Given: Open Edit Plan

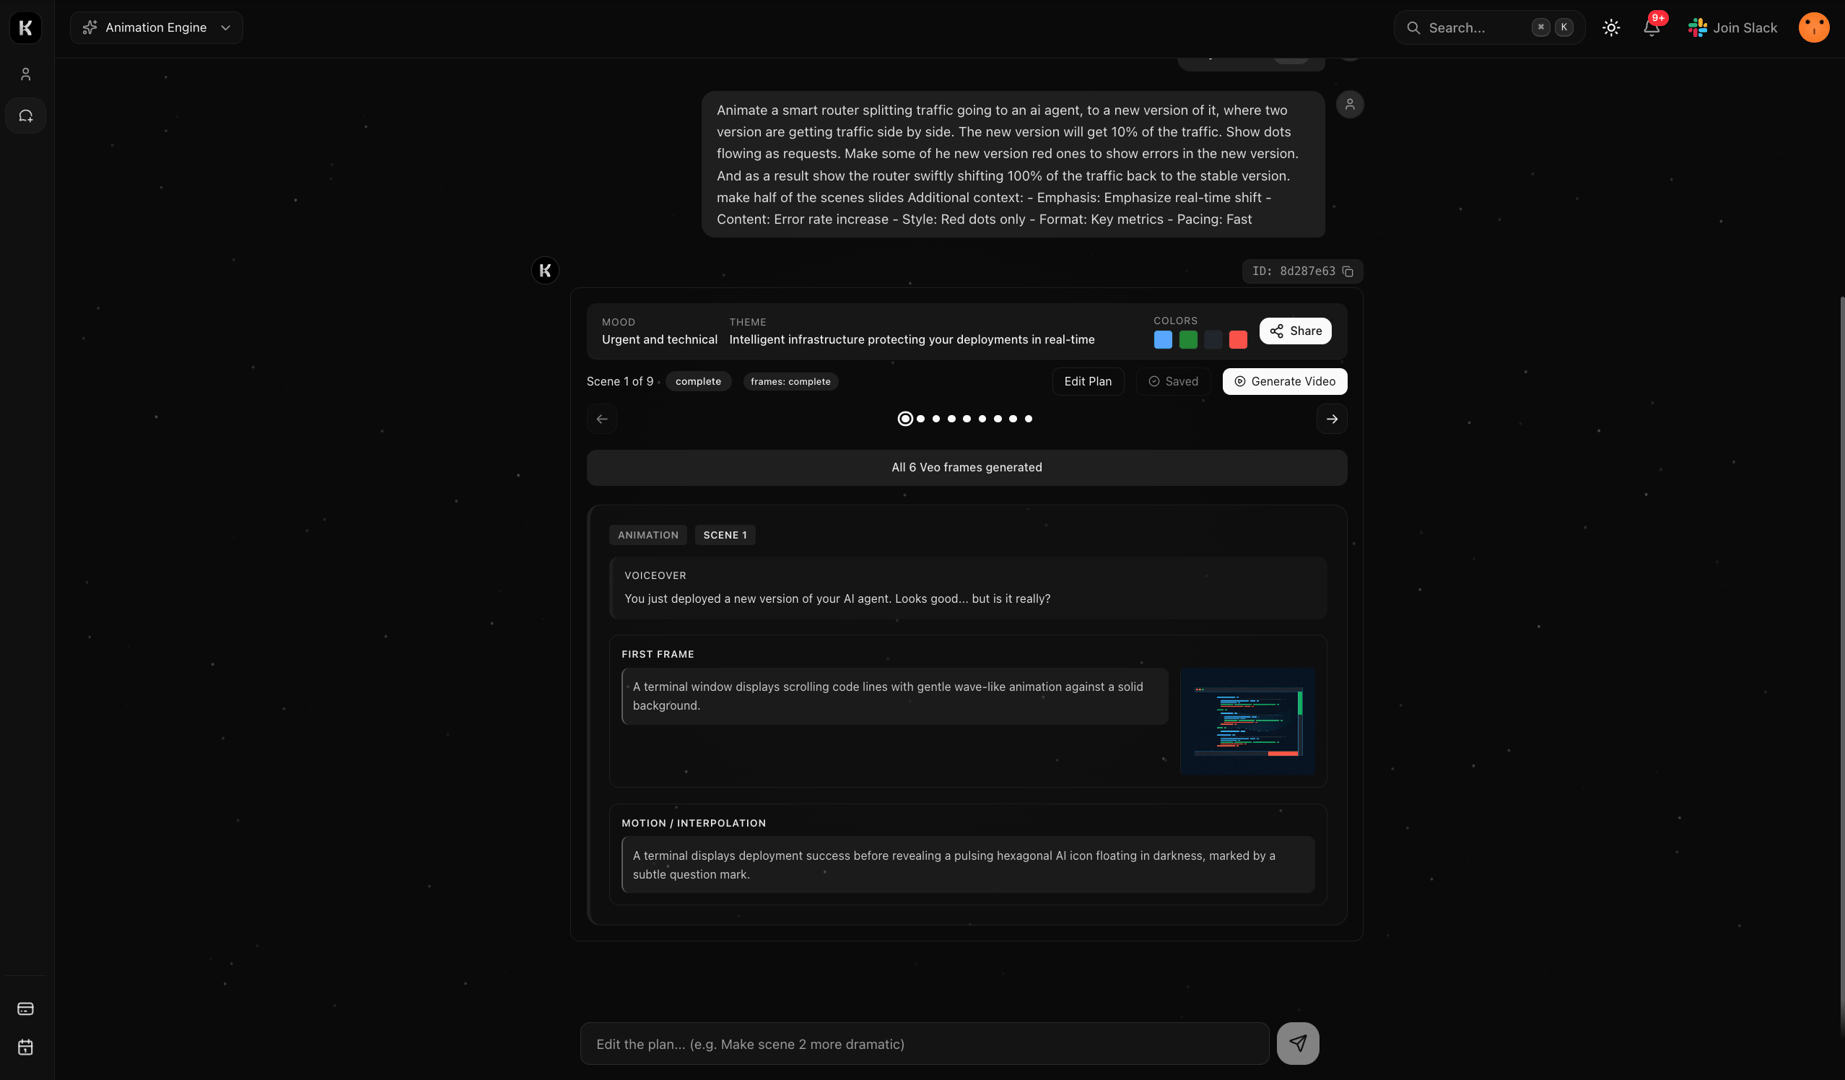Looking at the screenshot, I should (1088, 381).
